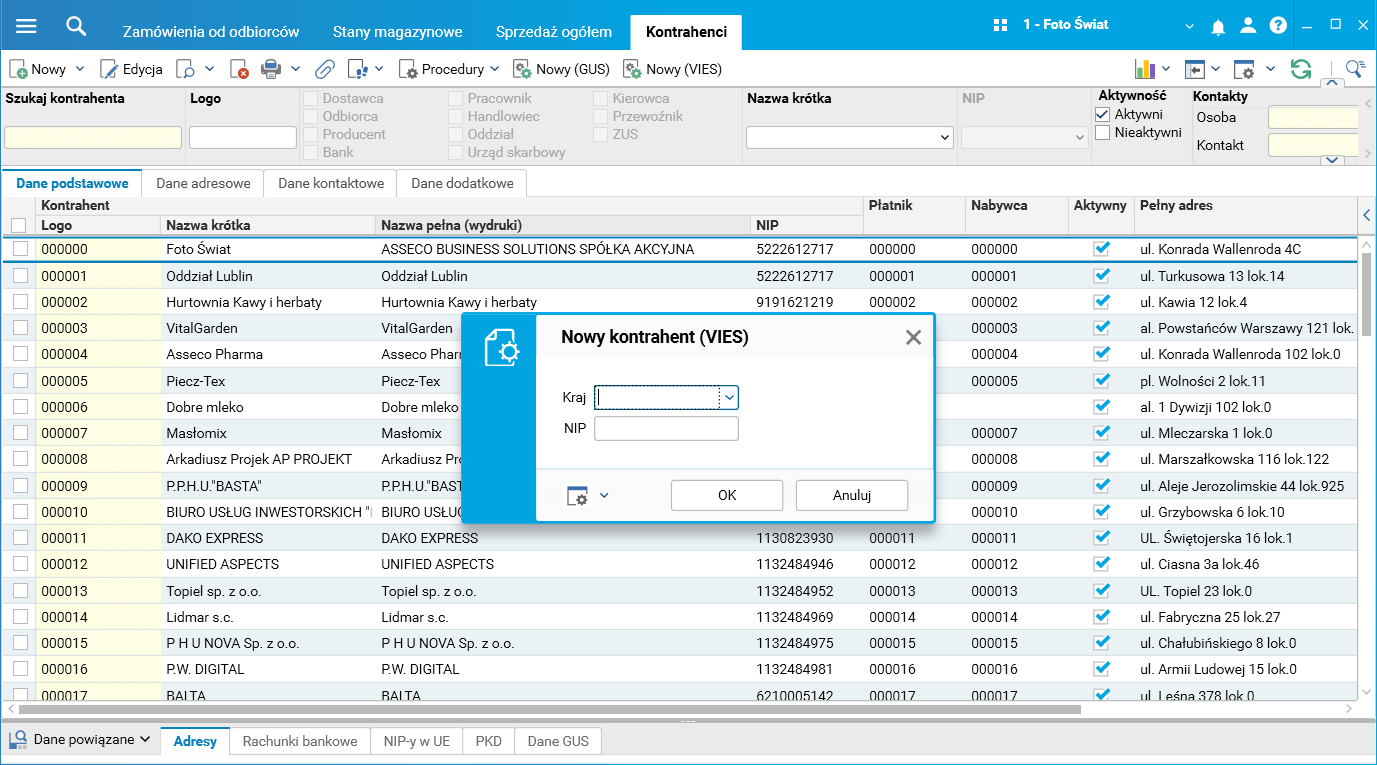Click the NIP input field in dialog

point(666,429)
